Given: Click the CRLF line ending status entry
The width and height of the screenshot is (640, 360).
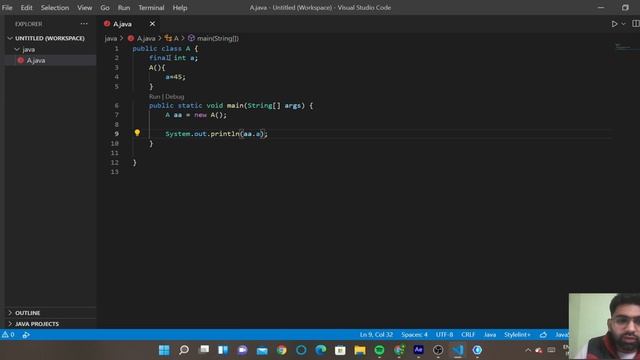Looking at the screenshot, I should pyautogui.click(x=468, y=335).
